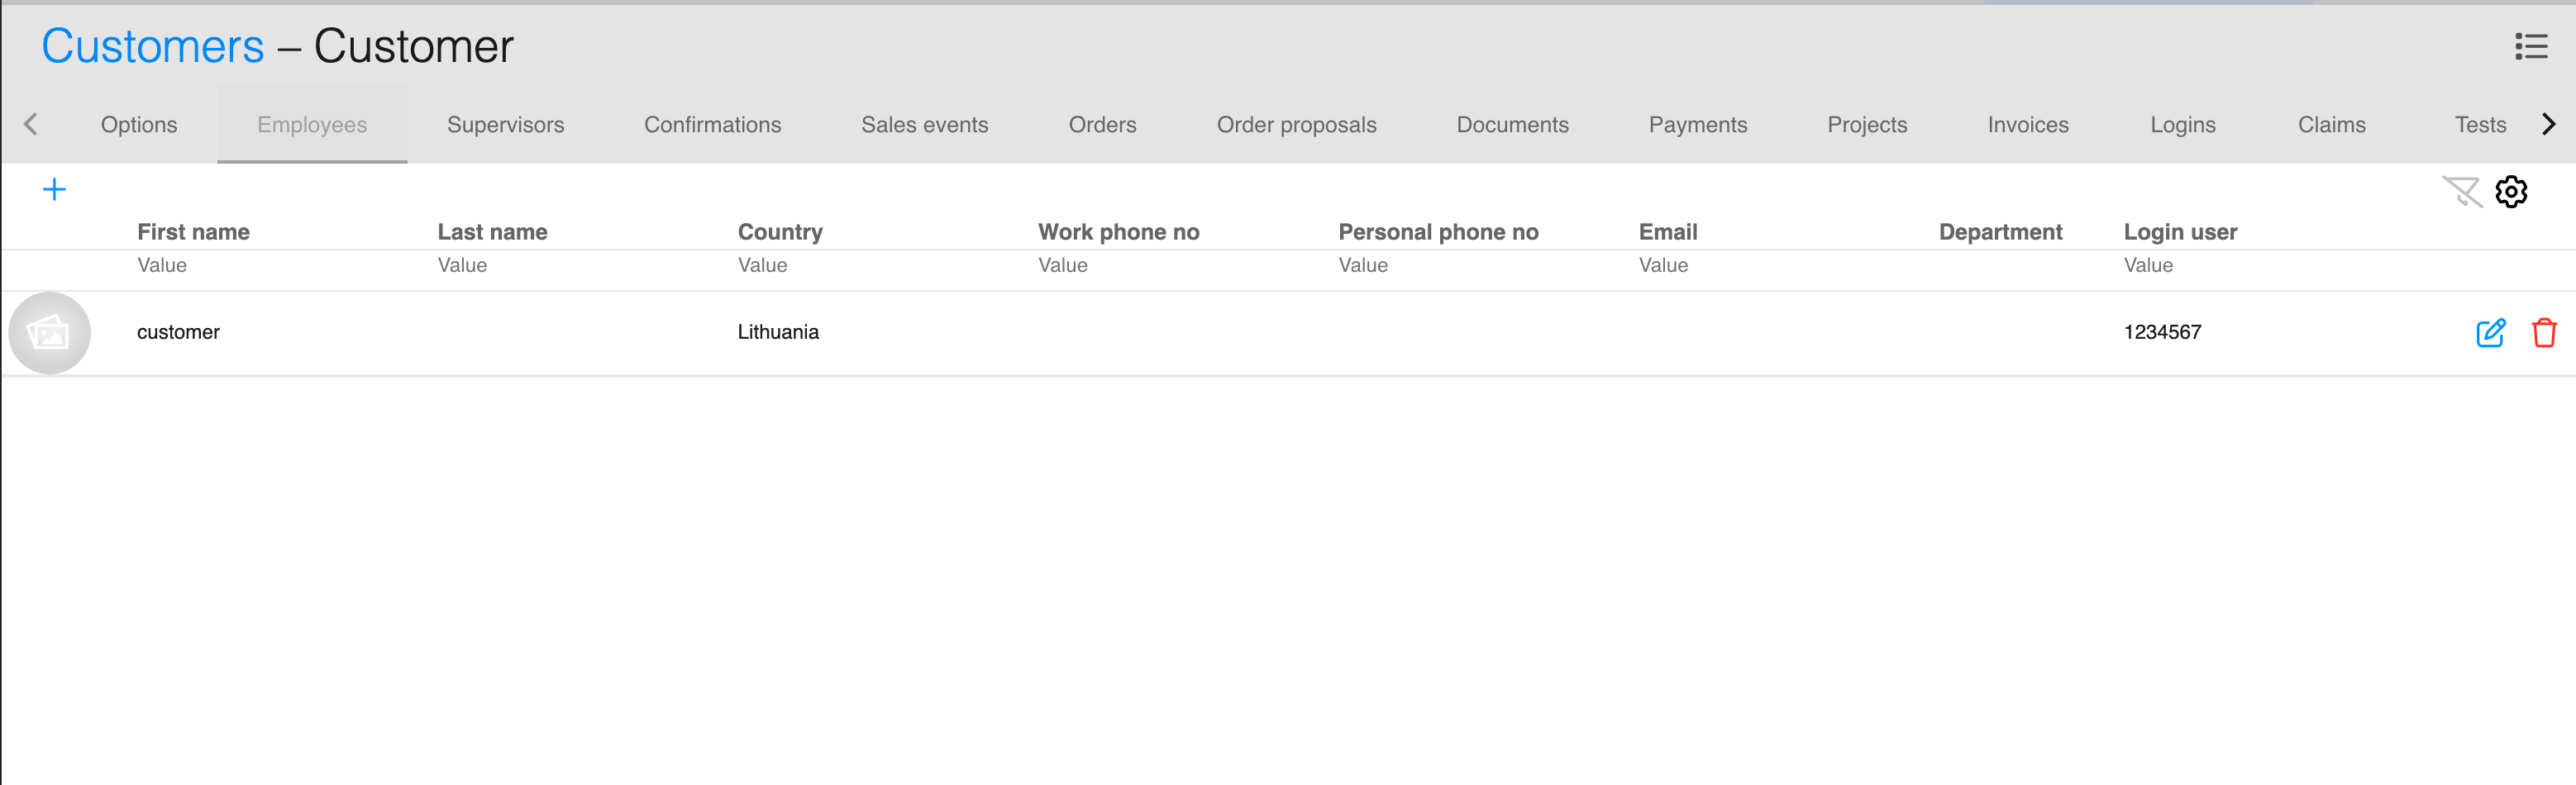The image size is (2576, 785).
Task: Edit the customer employee row
Action: coord(2490,332)
